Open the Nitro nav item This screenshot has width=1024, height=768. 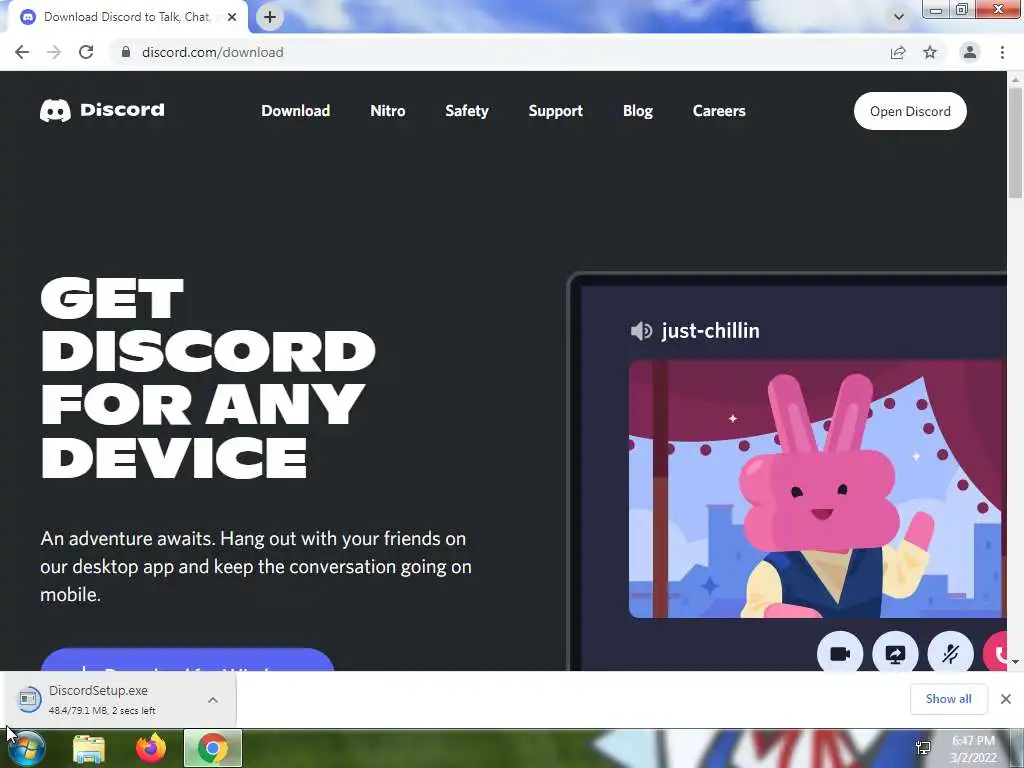point(388,111)
